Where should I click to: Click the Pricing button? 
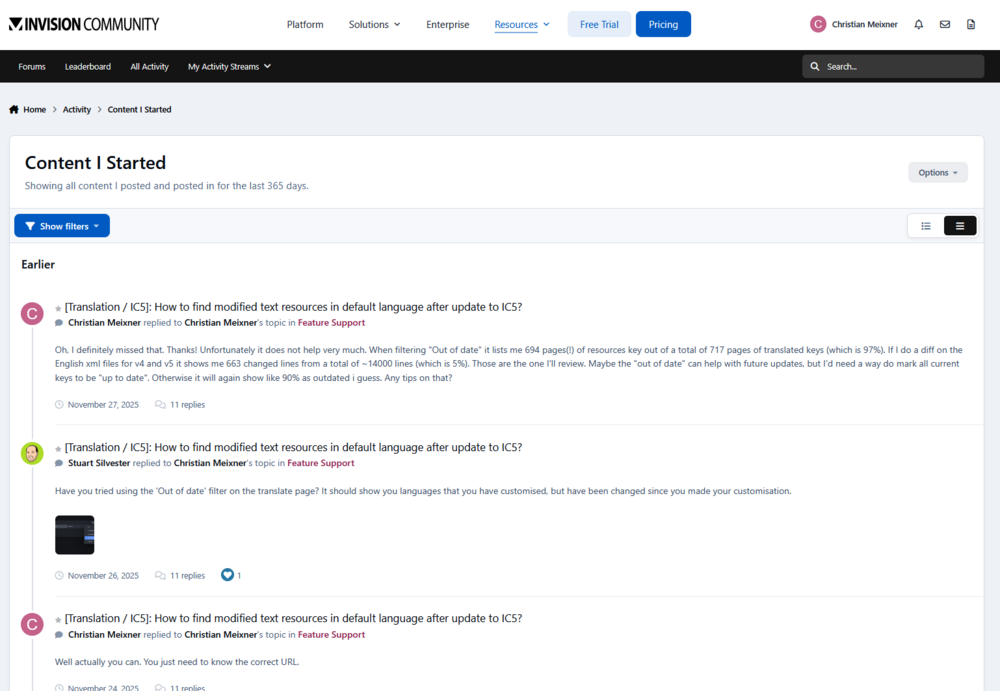[x=663, y=24]
